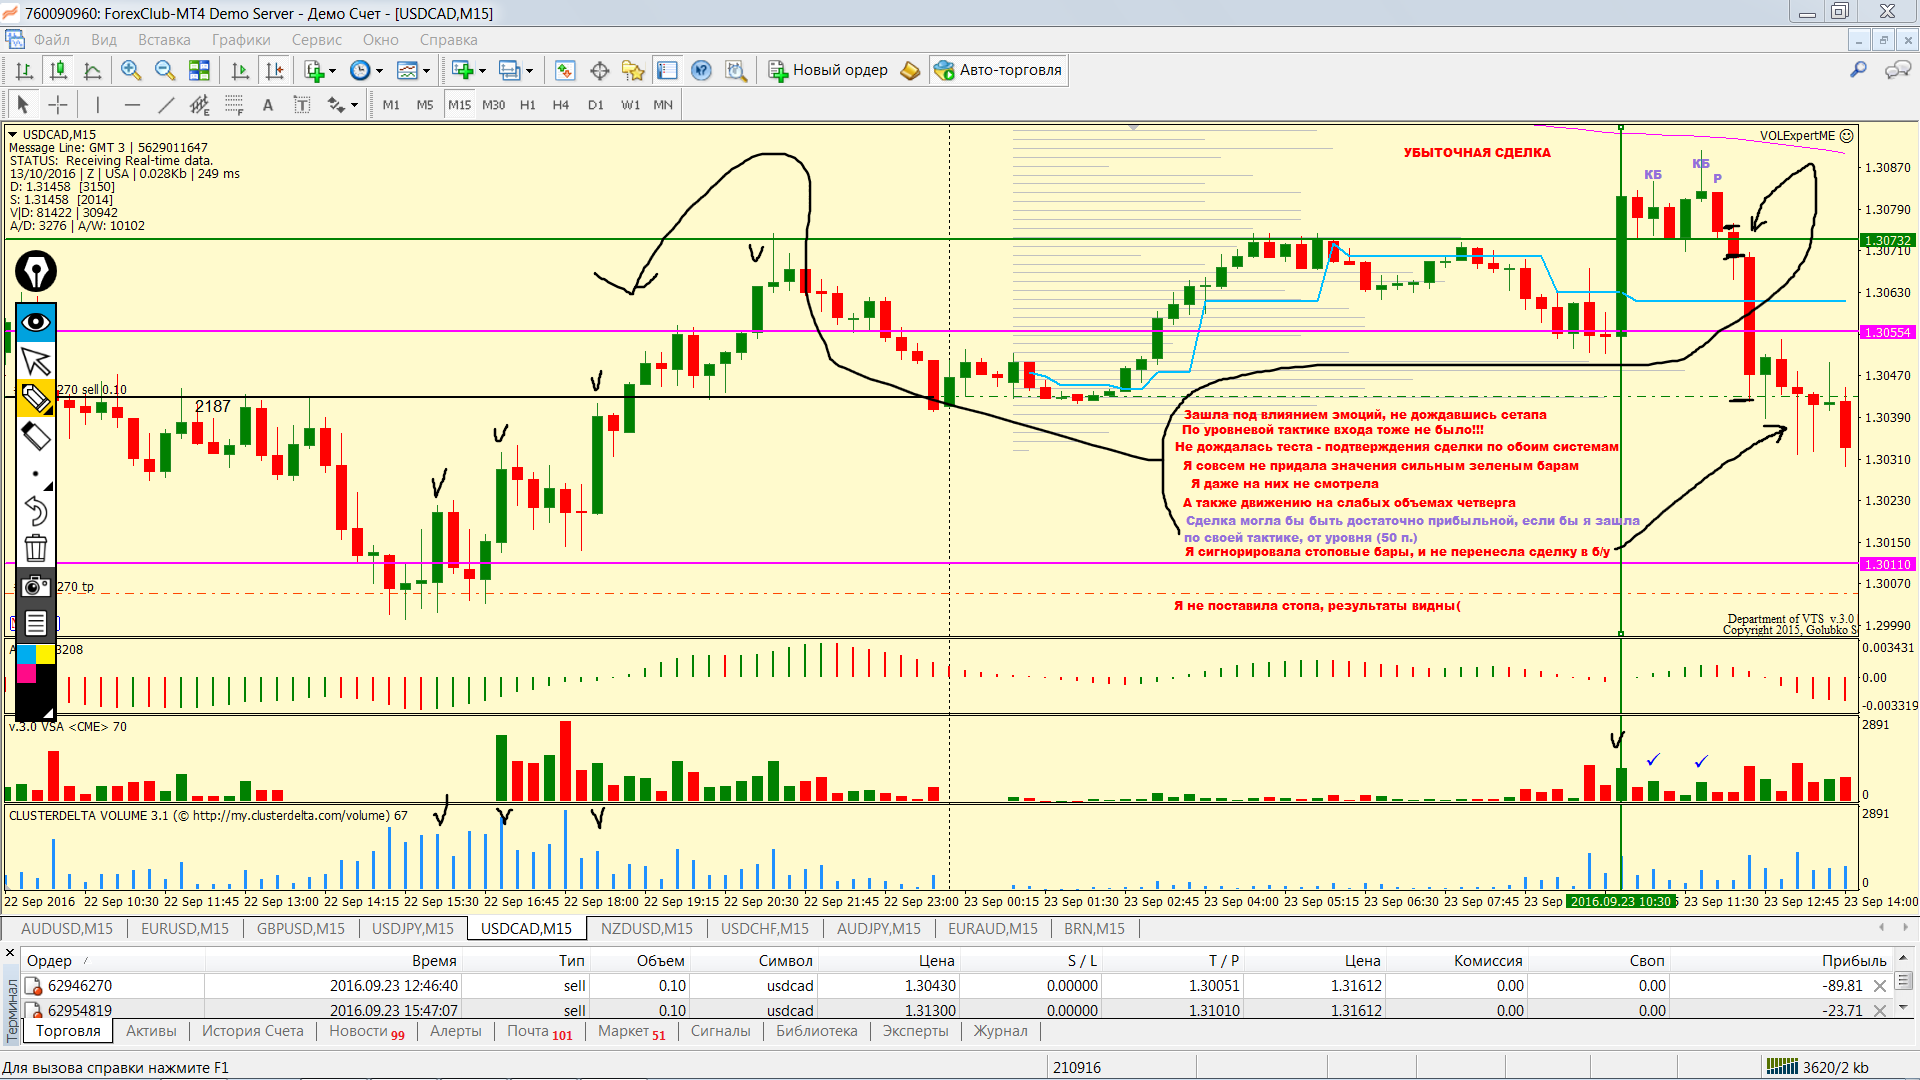Toggle Авто-торговля button
Image resolution: width=1920 pixels, height=1080 pixels.
click(x=998, y=70)
